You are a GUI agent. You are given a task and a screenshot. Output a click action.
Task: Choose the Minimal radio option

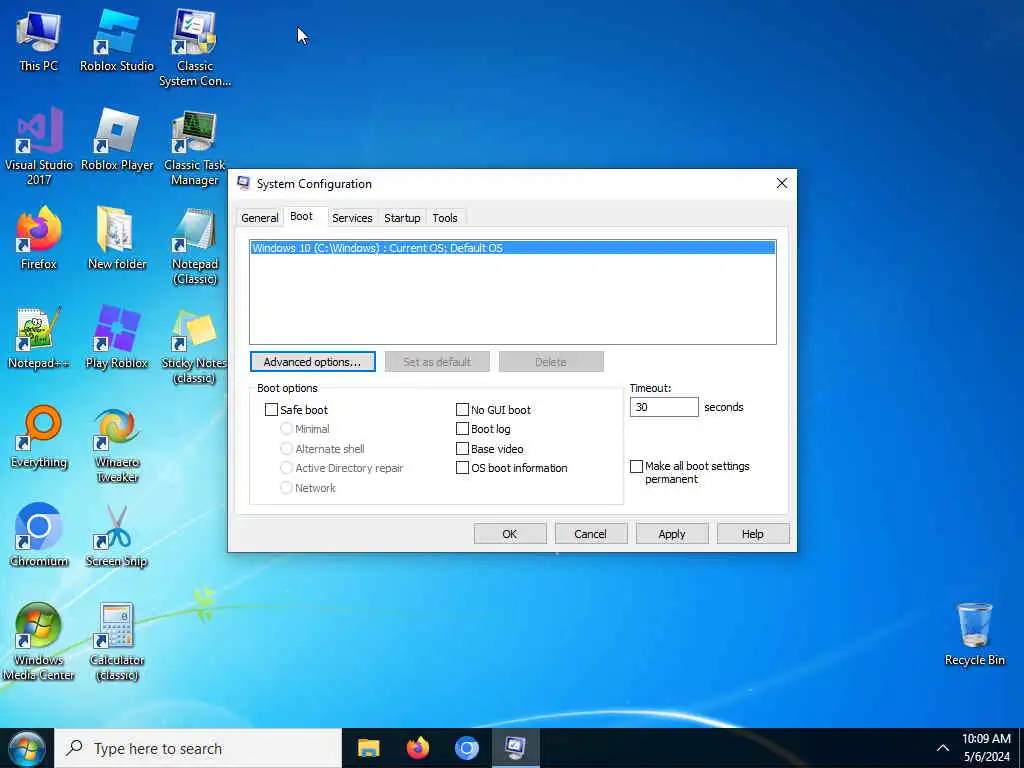click(286, 429)
